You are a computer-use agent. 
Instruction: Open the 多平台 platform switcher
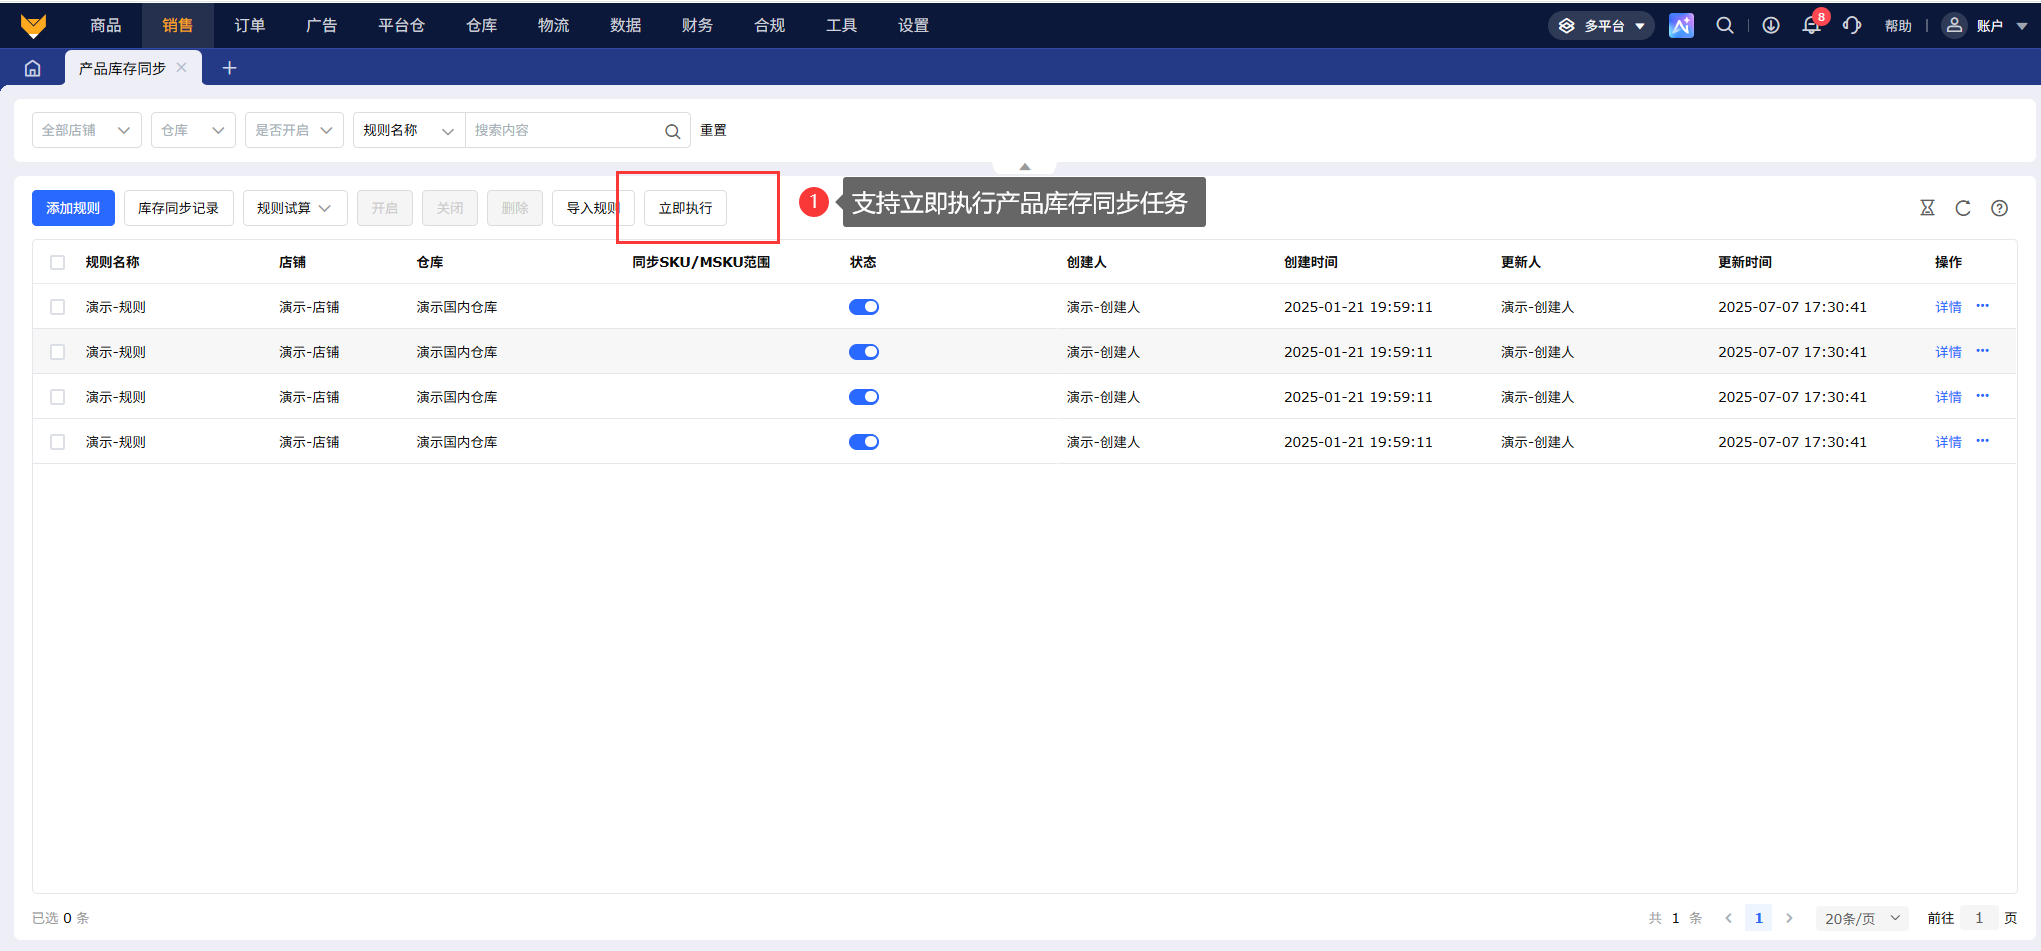1601,25
